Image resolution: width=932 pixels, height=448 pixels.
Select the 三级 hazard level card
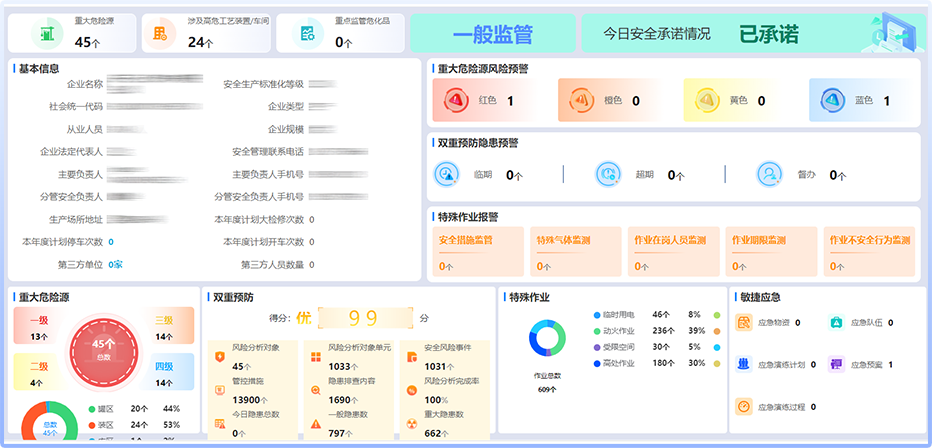coord(168,326)
